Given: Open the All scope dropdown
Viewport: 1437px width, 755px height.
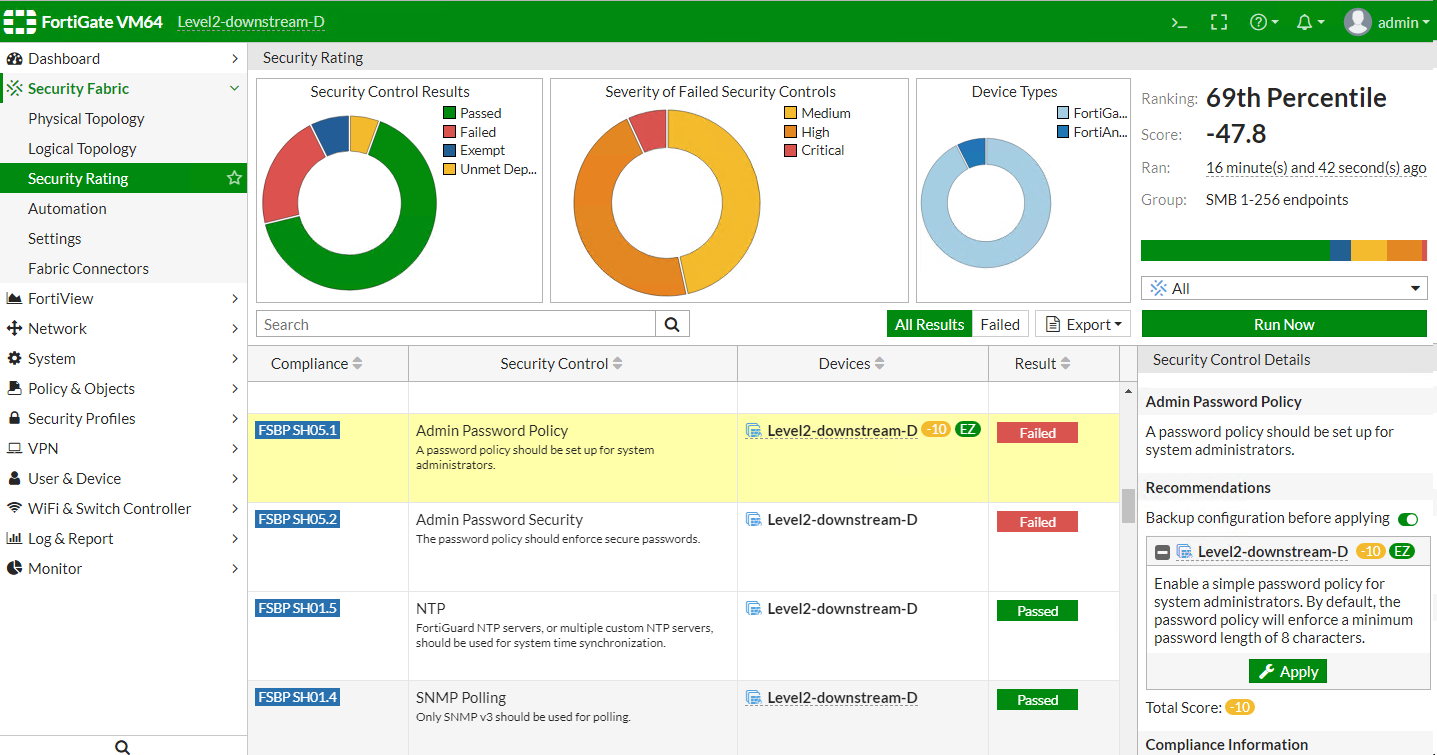Looking at the screenshot, I should tap(1284, 288).
